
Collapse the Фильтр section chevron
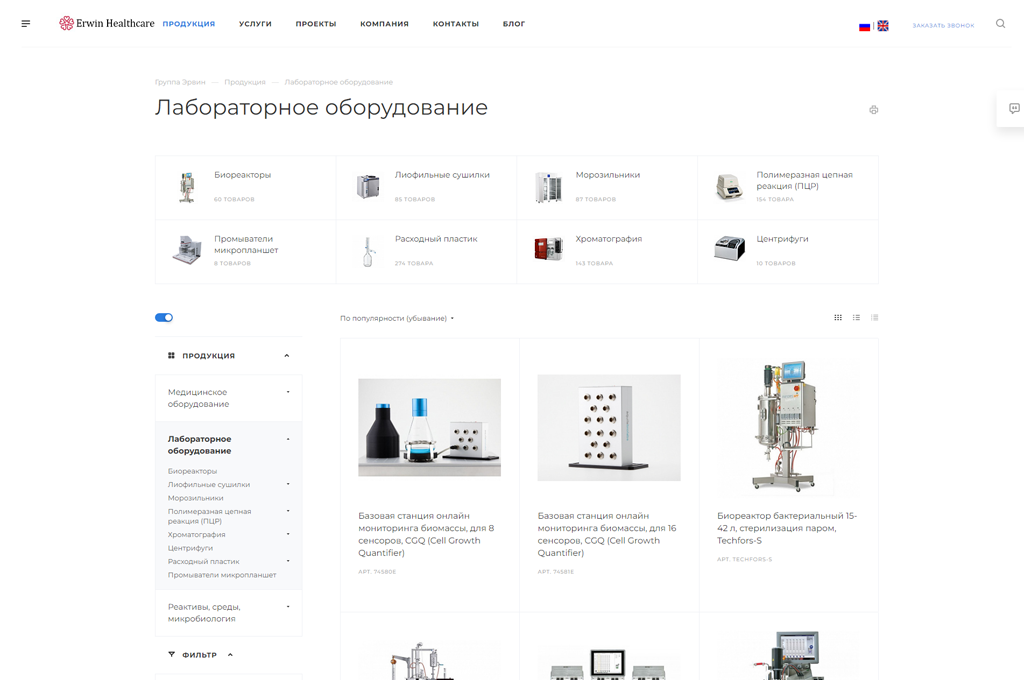tap(231, 655)
